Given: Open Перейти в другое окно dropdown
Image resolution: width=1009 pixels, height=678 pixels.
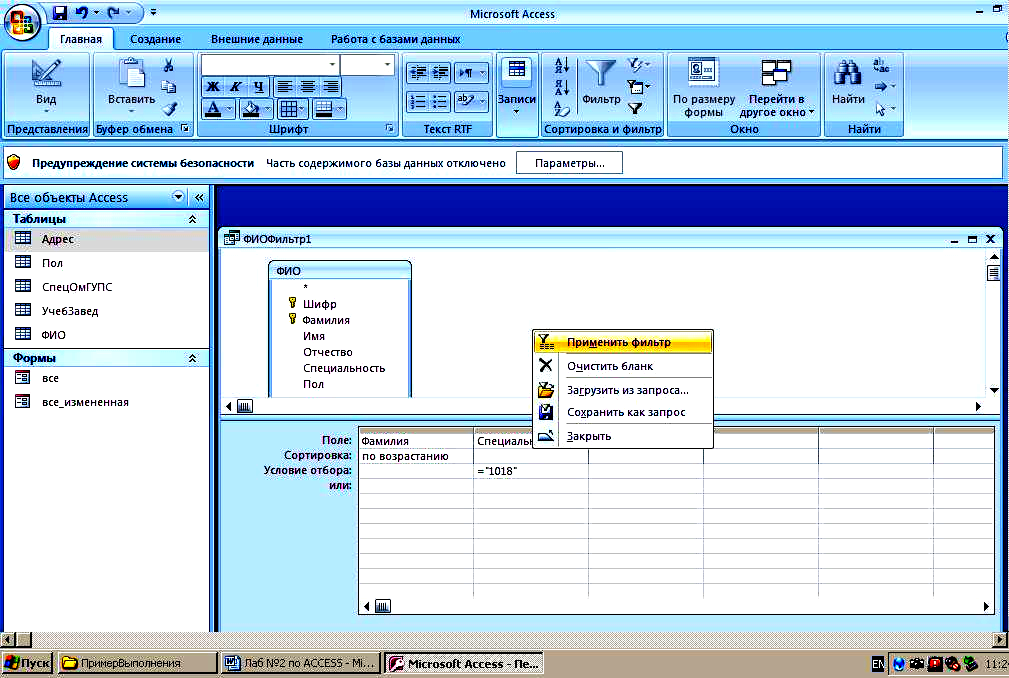Looking at the screenshot, I should pos(776,88).
